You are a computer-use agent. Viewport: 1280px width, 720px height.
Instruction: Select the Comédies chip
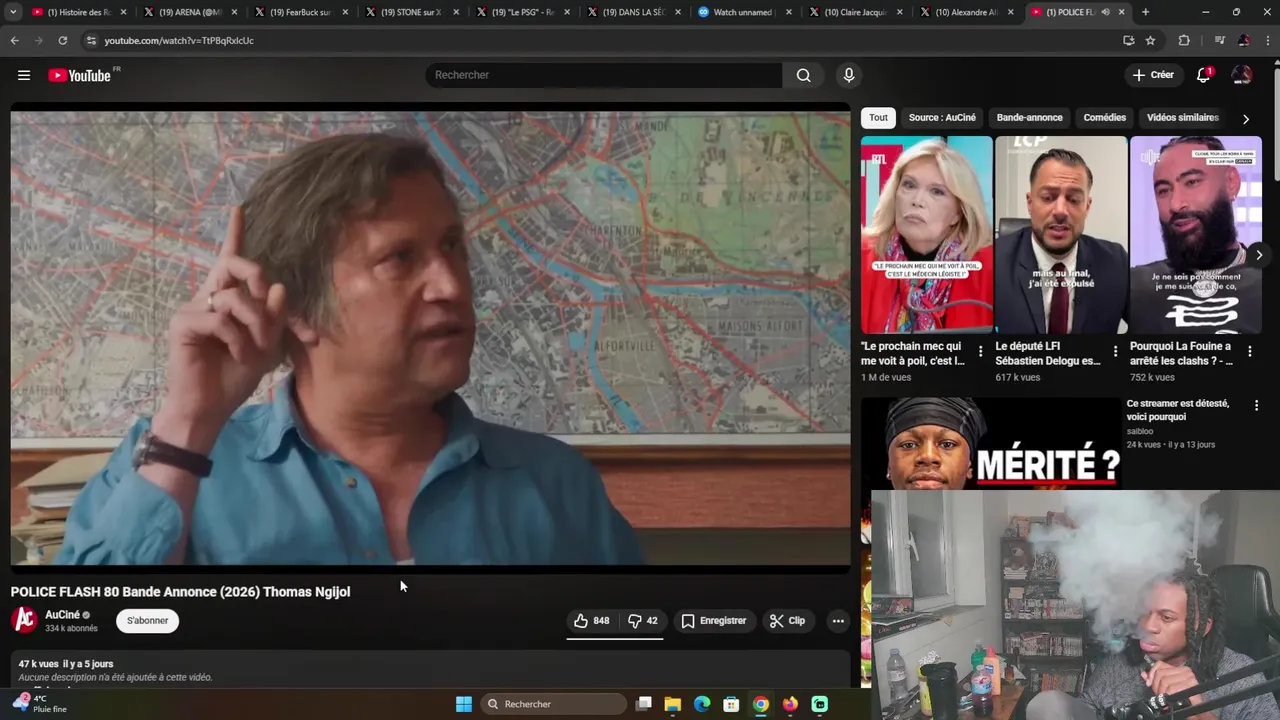pos(1104,118)
